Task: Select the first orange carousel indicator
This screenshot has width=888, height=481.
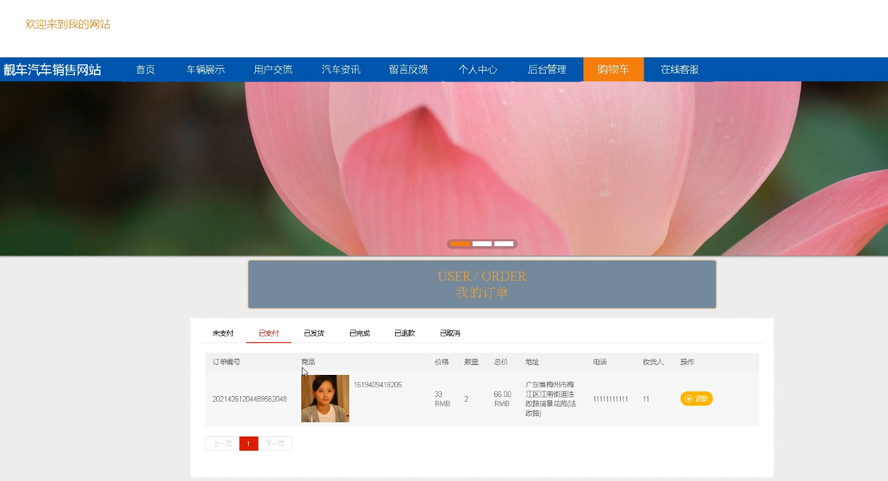Action: point(460,243)
